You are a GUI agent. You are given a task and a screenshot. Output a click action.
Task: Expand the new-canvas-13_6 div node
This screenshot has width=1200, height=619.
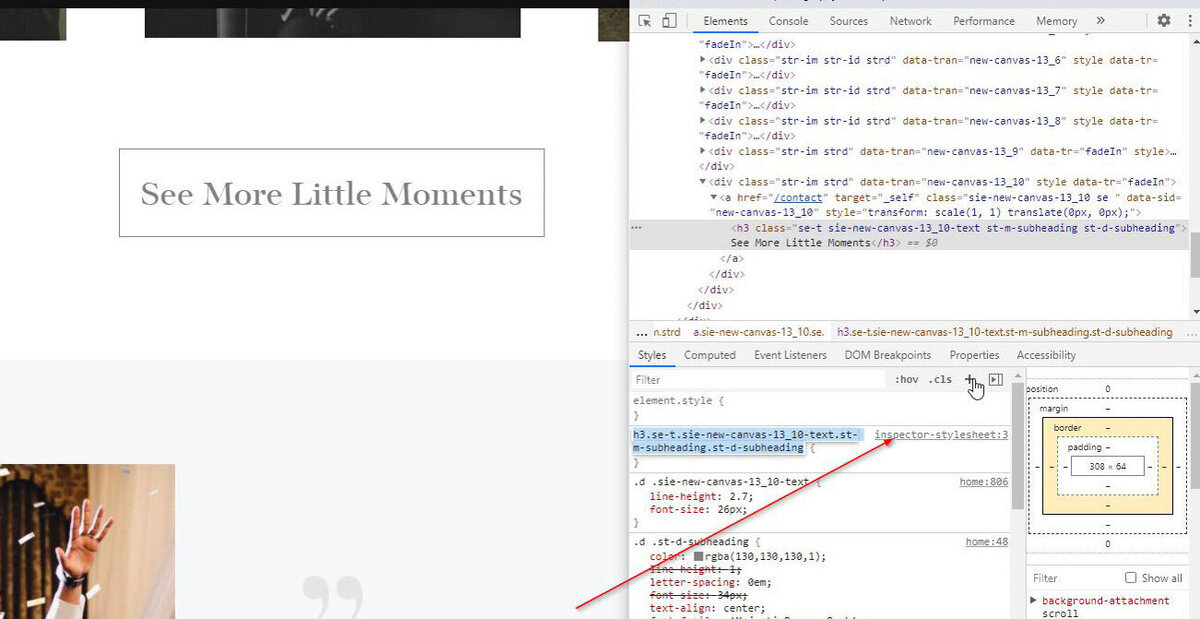click(703, 60)
